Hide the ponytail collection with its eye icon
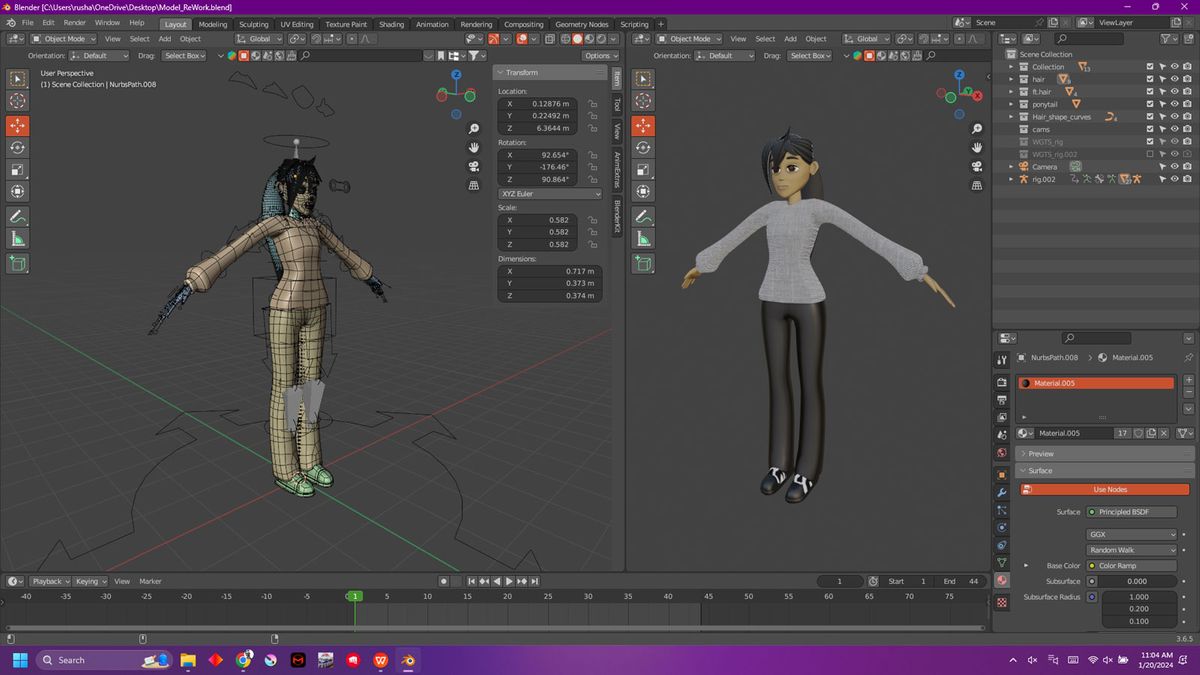The width and height of the screenshot is (1200, 675). point(1174,104)
